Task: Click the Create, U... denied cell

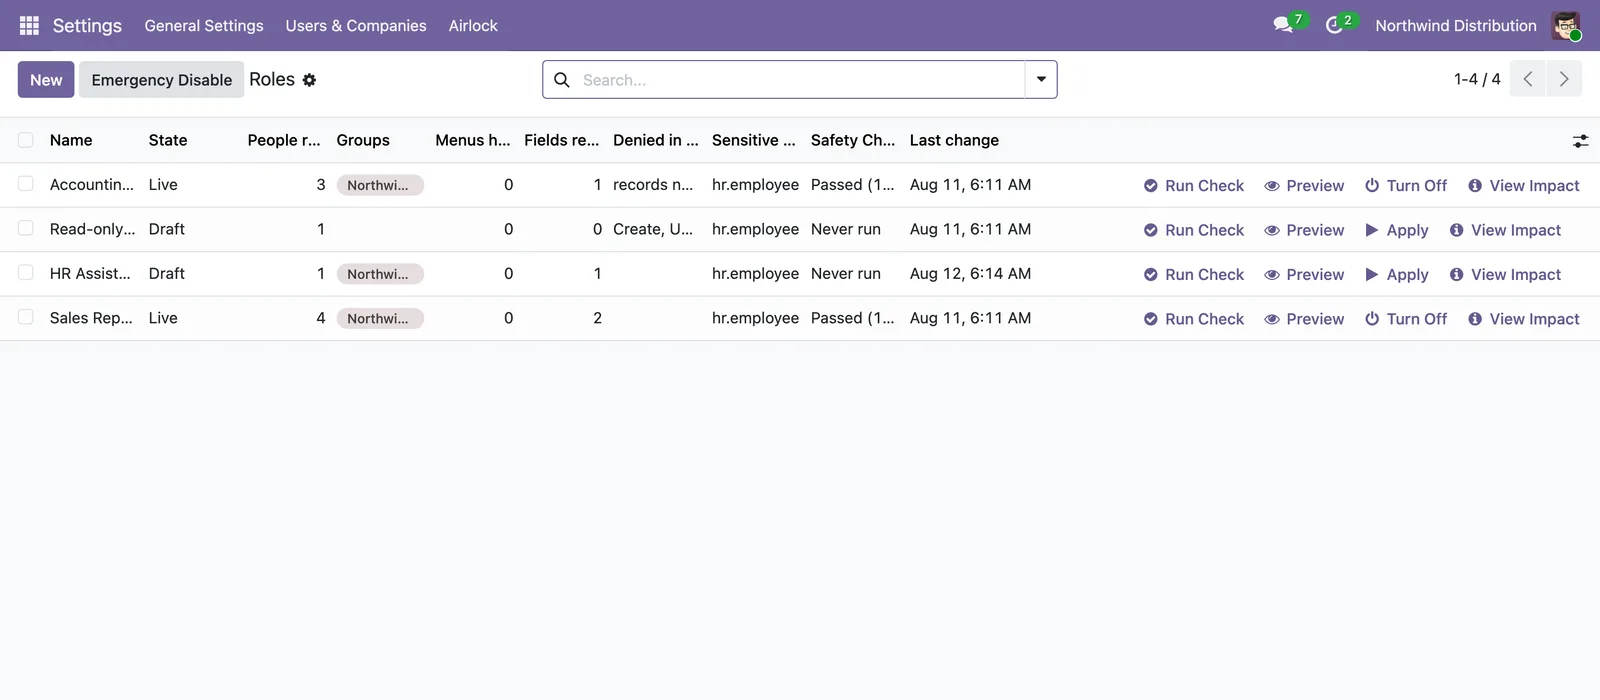Action: click(x=653, y=229)
